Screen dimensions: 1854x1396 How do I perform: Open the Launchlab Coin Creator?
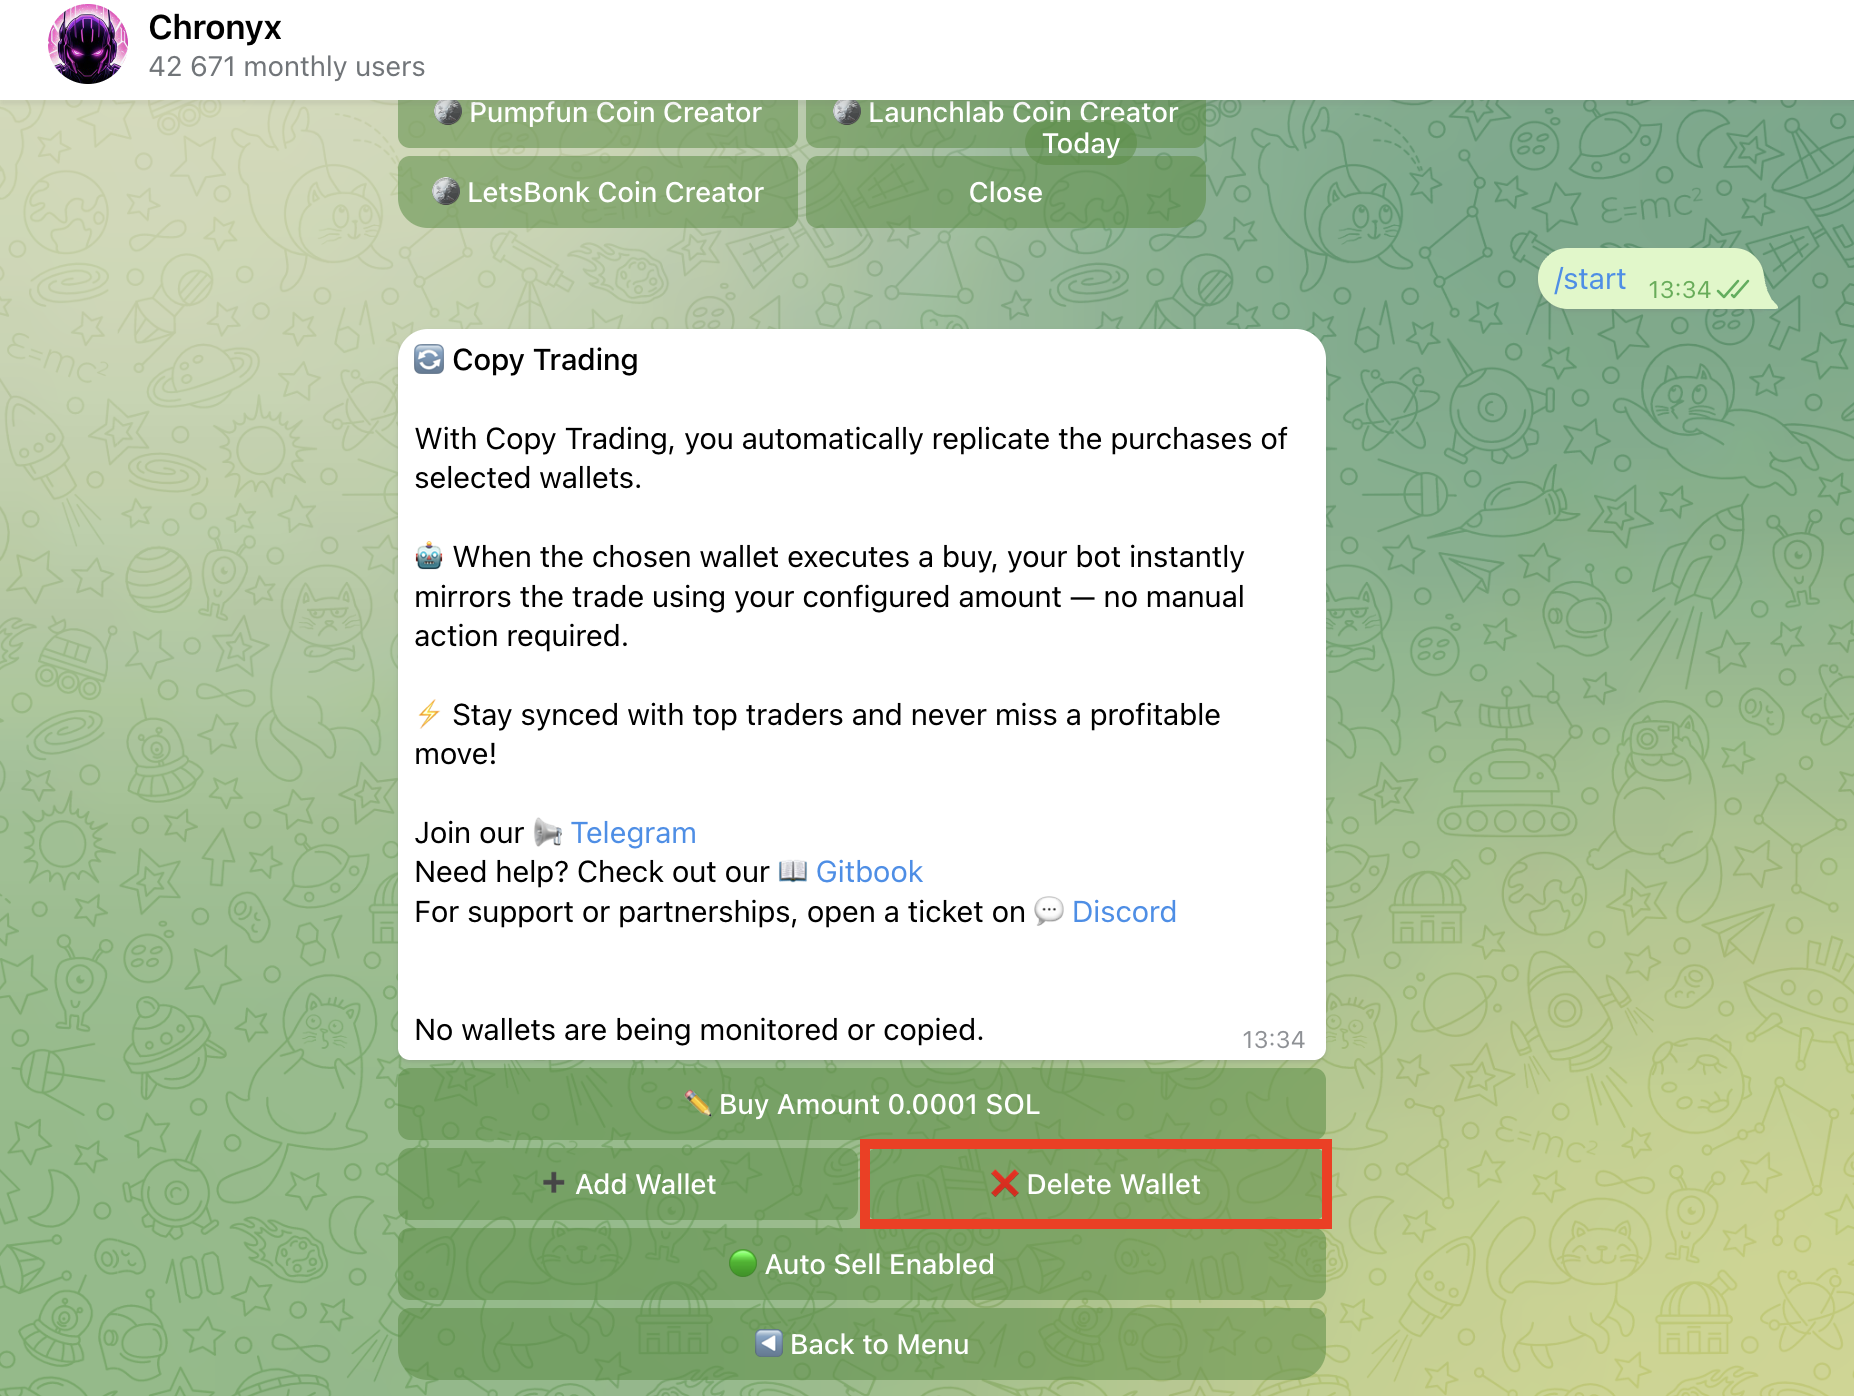click(1004, 112)
